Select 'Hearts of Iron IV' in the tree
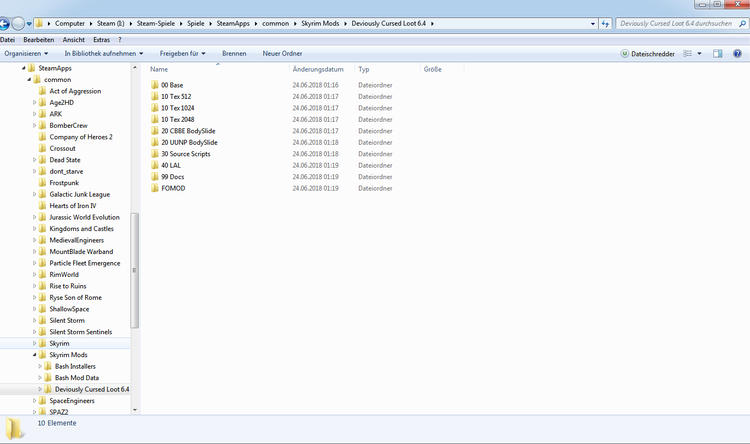Viewport: 750px width, 444px height. [x=73, y=206]
